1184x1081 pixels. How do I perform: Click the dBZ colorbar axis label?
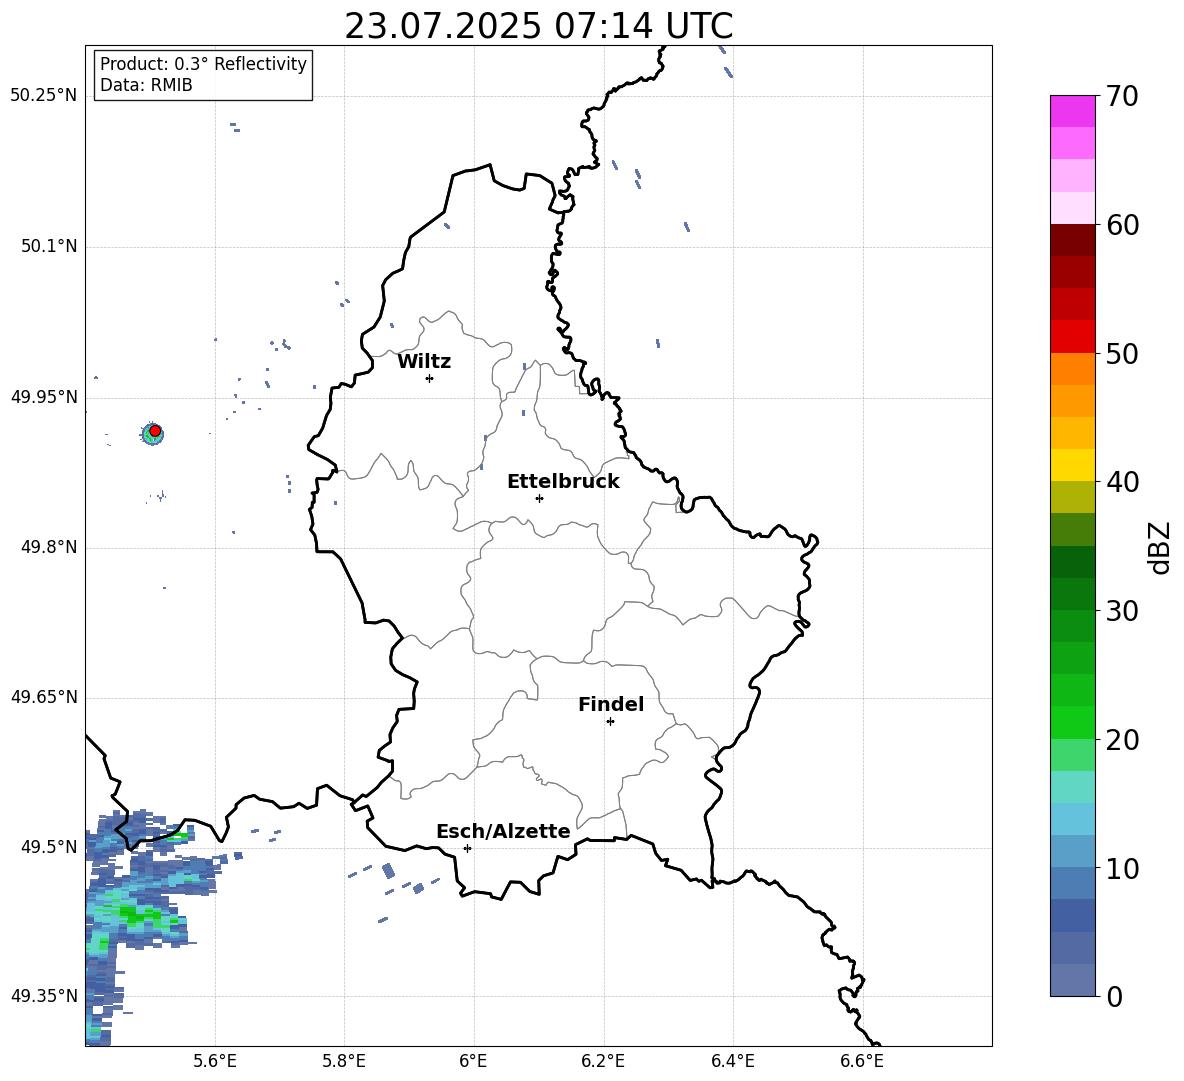click(1159, 547)
